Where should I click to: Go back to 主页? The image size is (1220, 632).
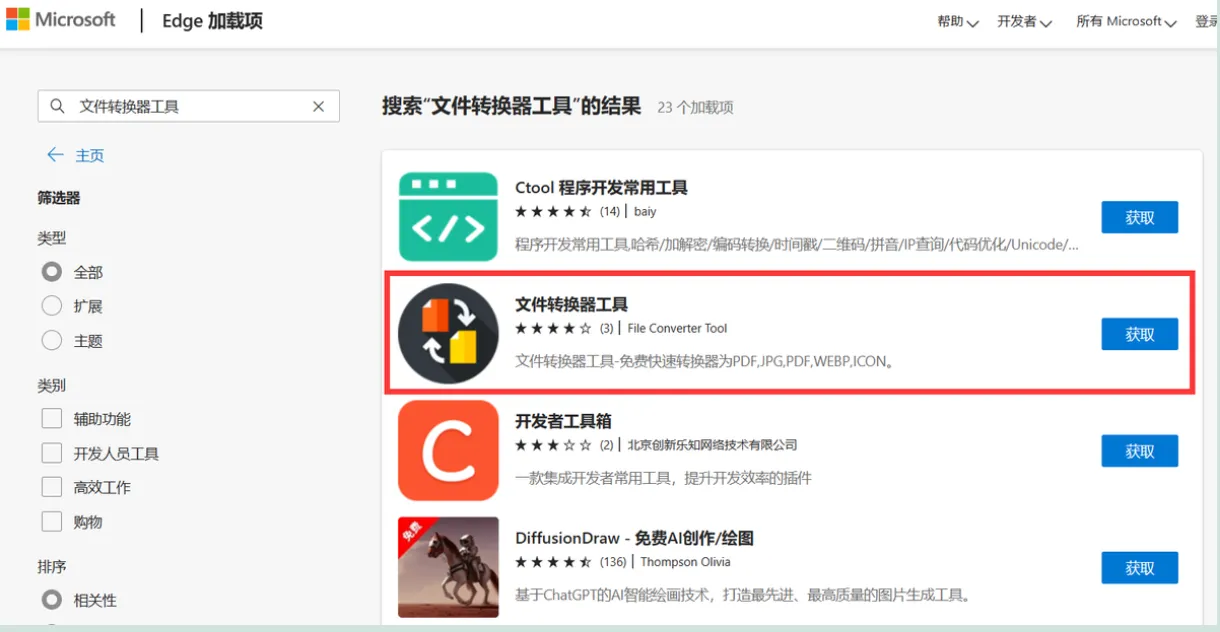90,155
